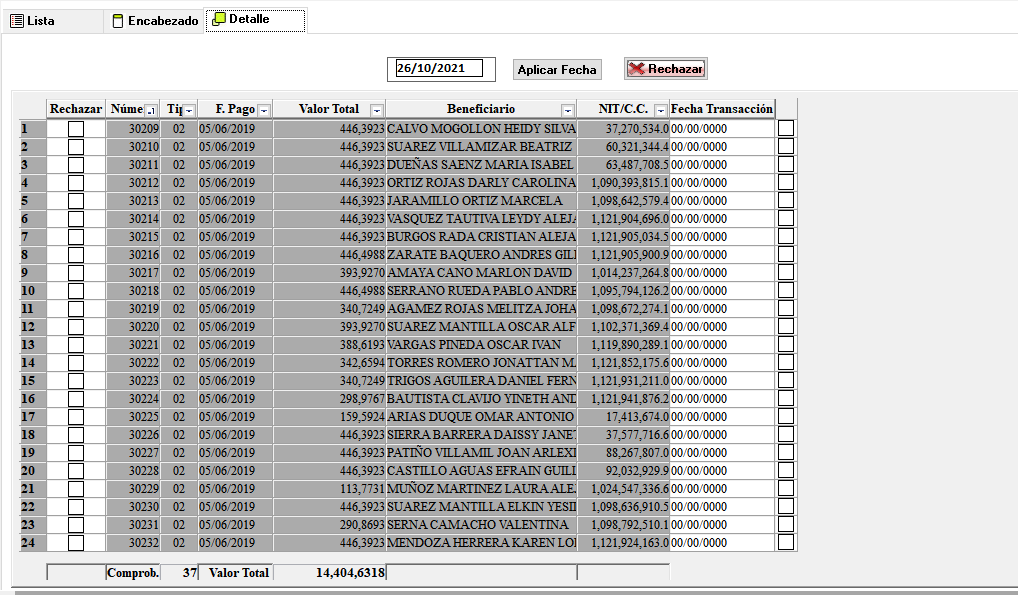Open the NIT/C.C. column filter dropdown
Image resolution: width=1018 pixels, height=595 pixels.
[x=661, y=110]
